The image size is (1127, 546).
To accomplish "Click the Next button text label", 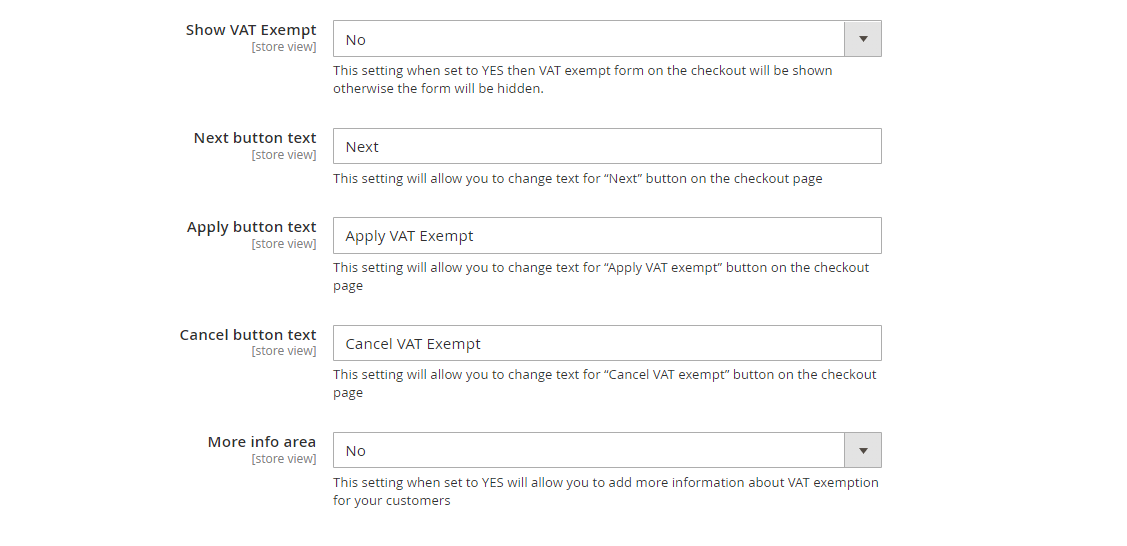I will (x=255, y=138).
